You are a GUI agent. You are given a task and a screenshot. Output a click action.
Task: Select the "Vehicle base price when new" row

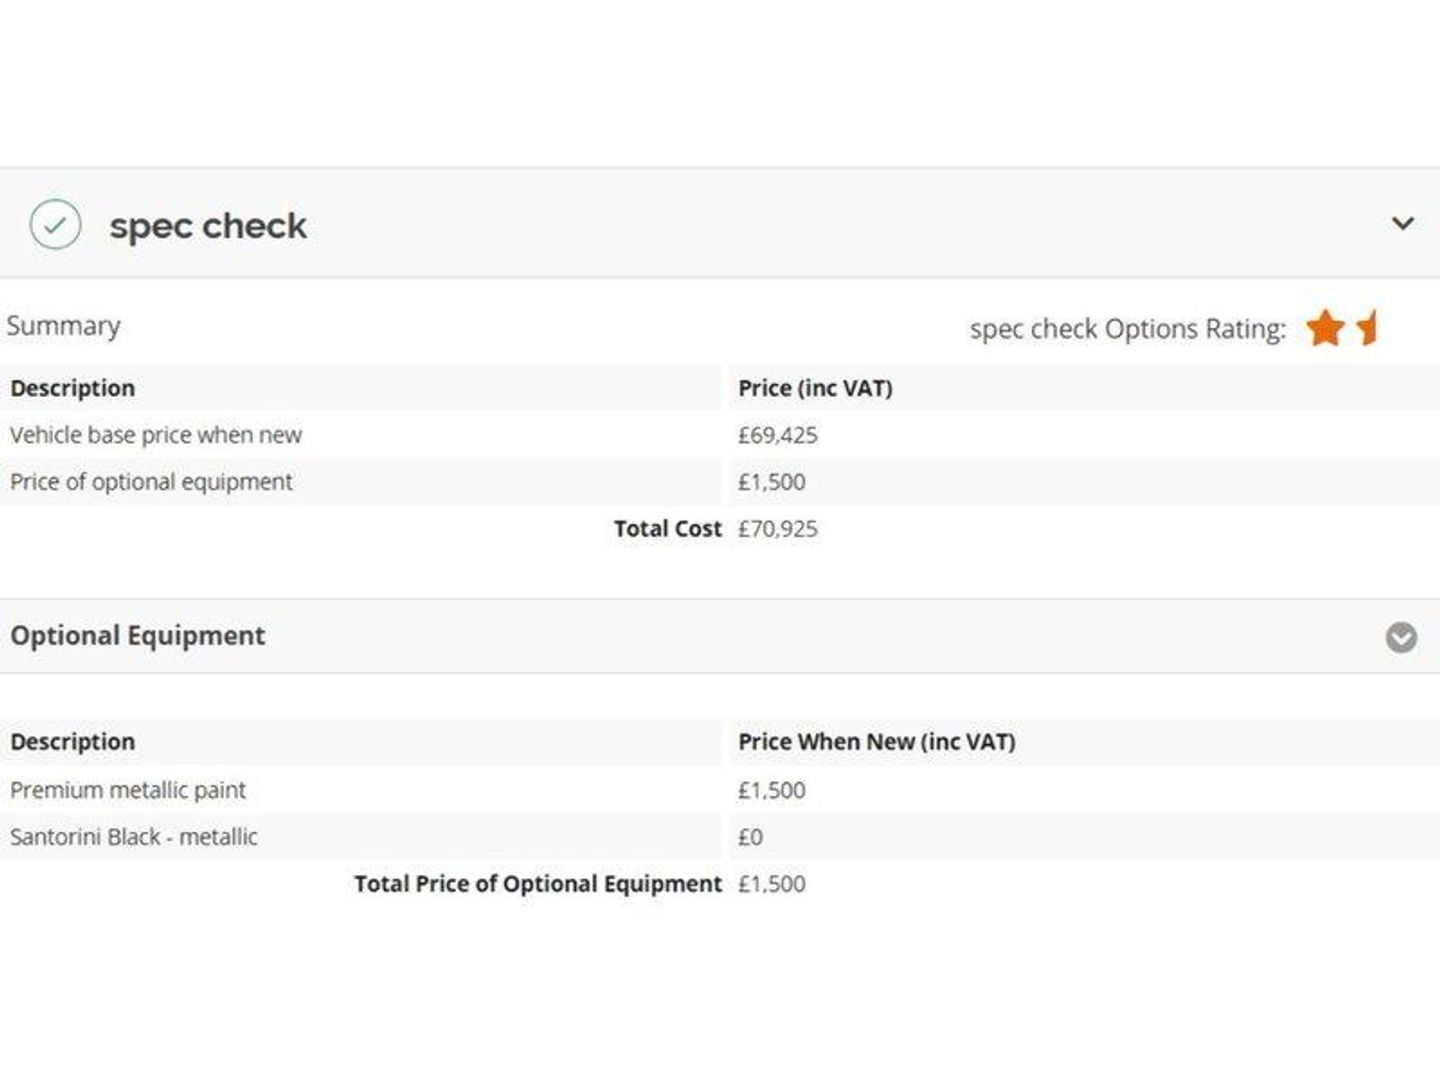pyautogui.click(x=156, y=435)
